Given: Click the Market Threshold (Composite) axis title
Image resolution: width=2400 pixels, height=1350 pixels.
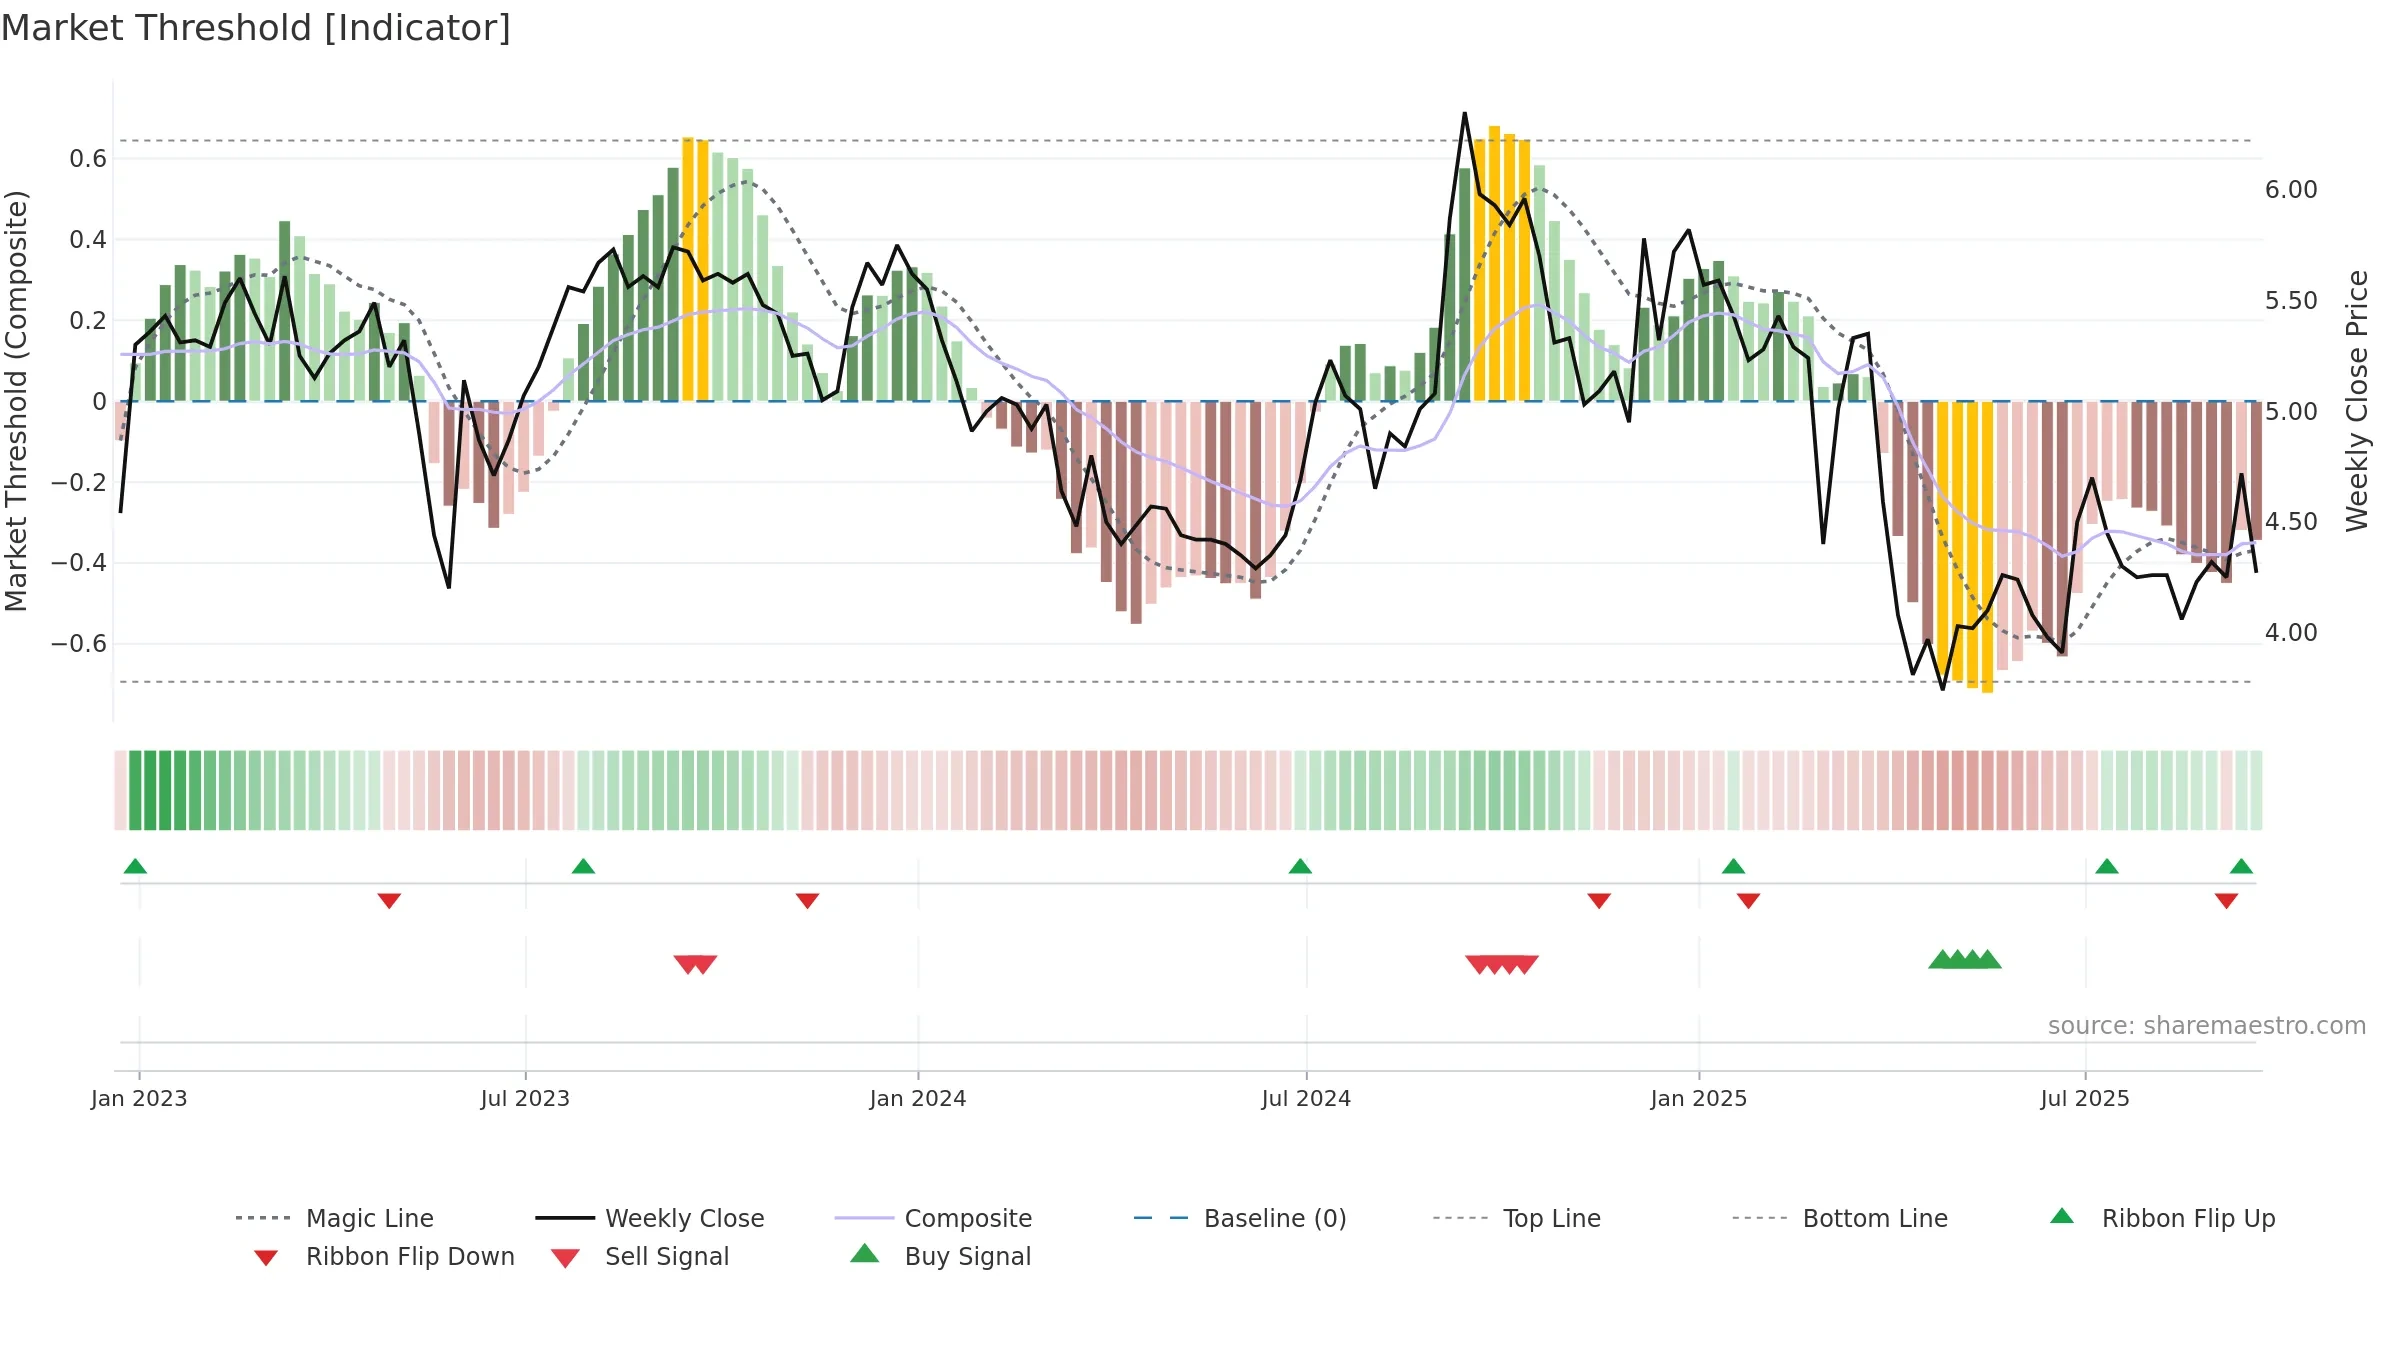Looking at the screenshot, I should (16, 400).
